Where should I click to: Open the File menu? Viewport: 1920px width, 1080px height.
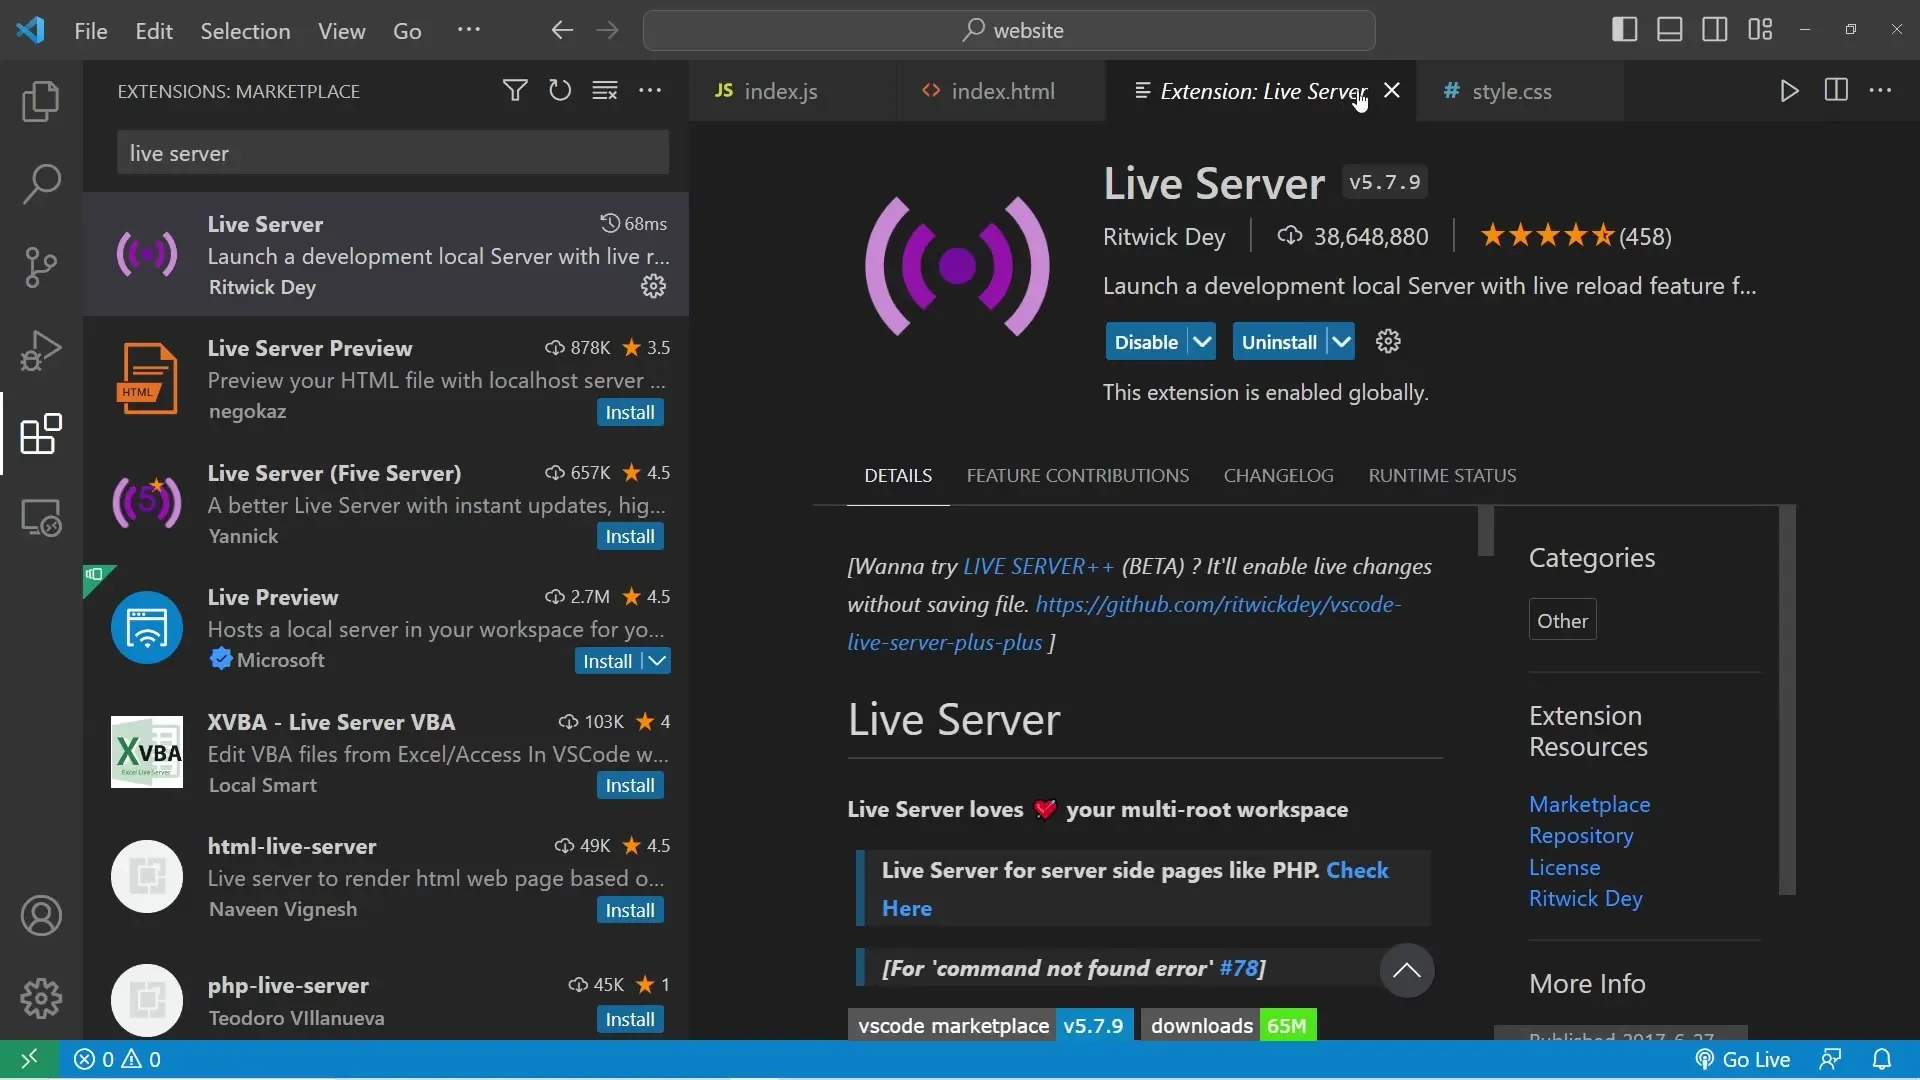(91, 31)
